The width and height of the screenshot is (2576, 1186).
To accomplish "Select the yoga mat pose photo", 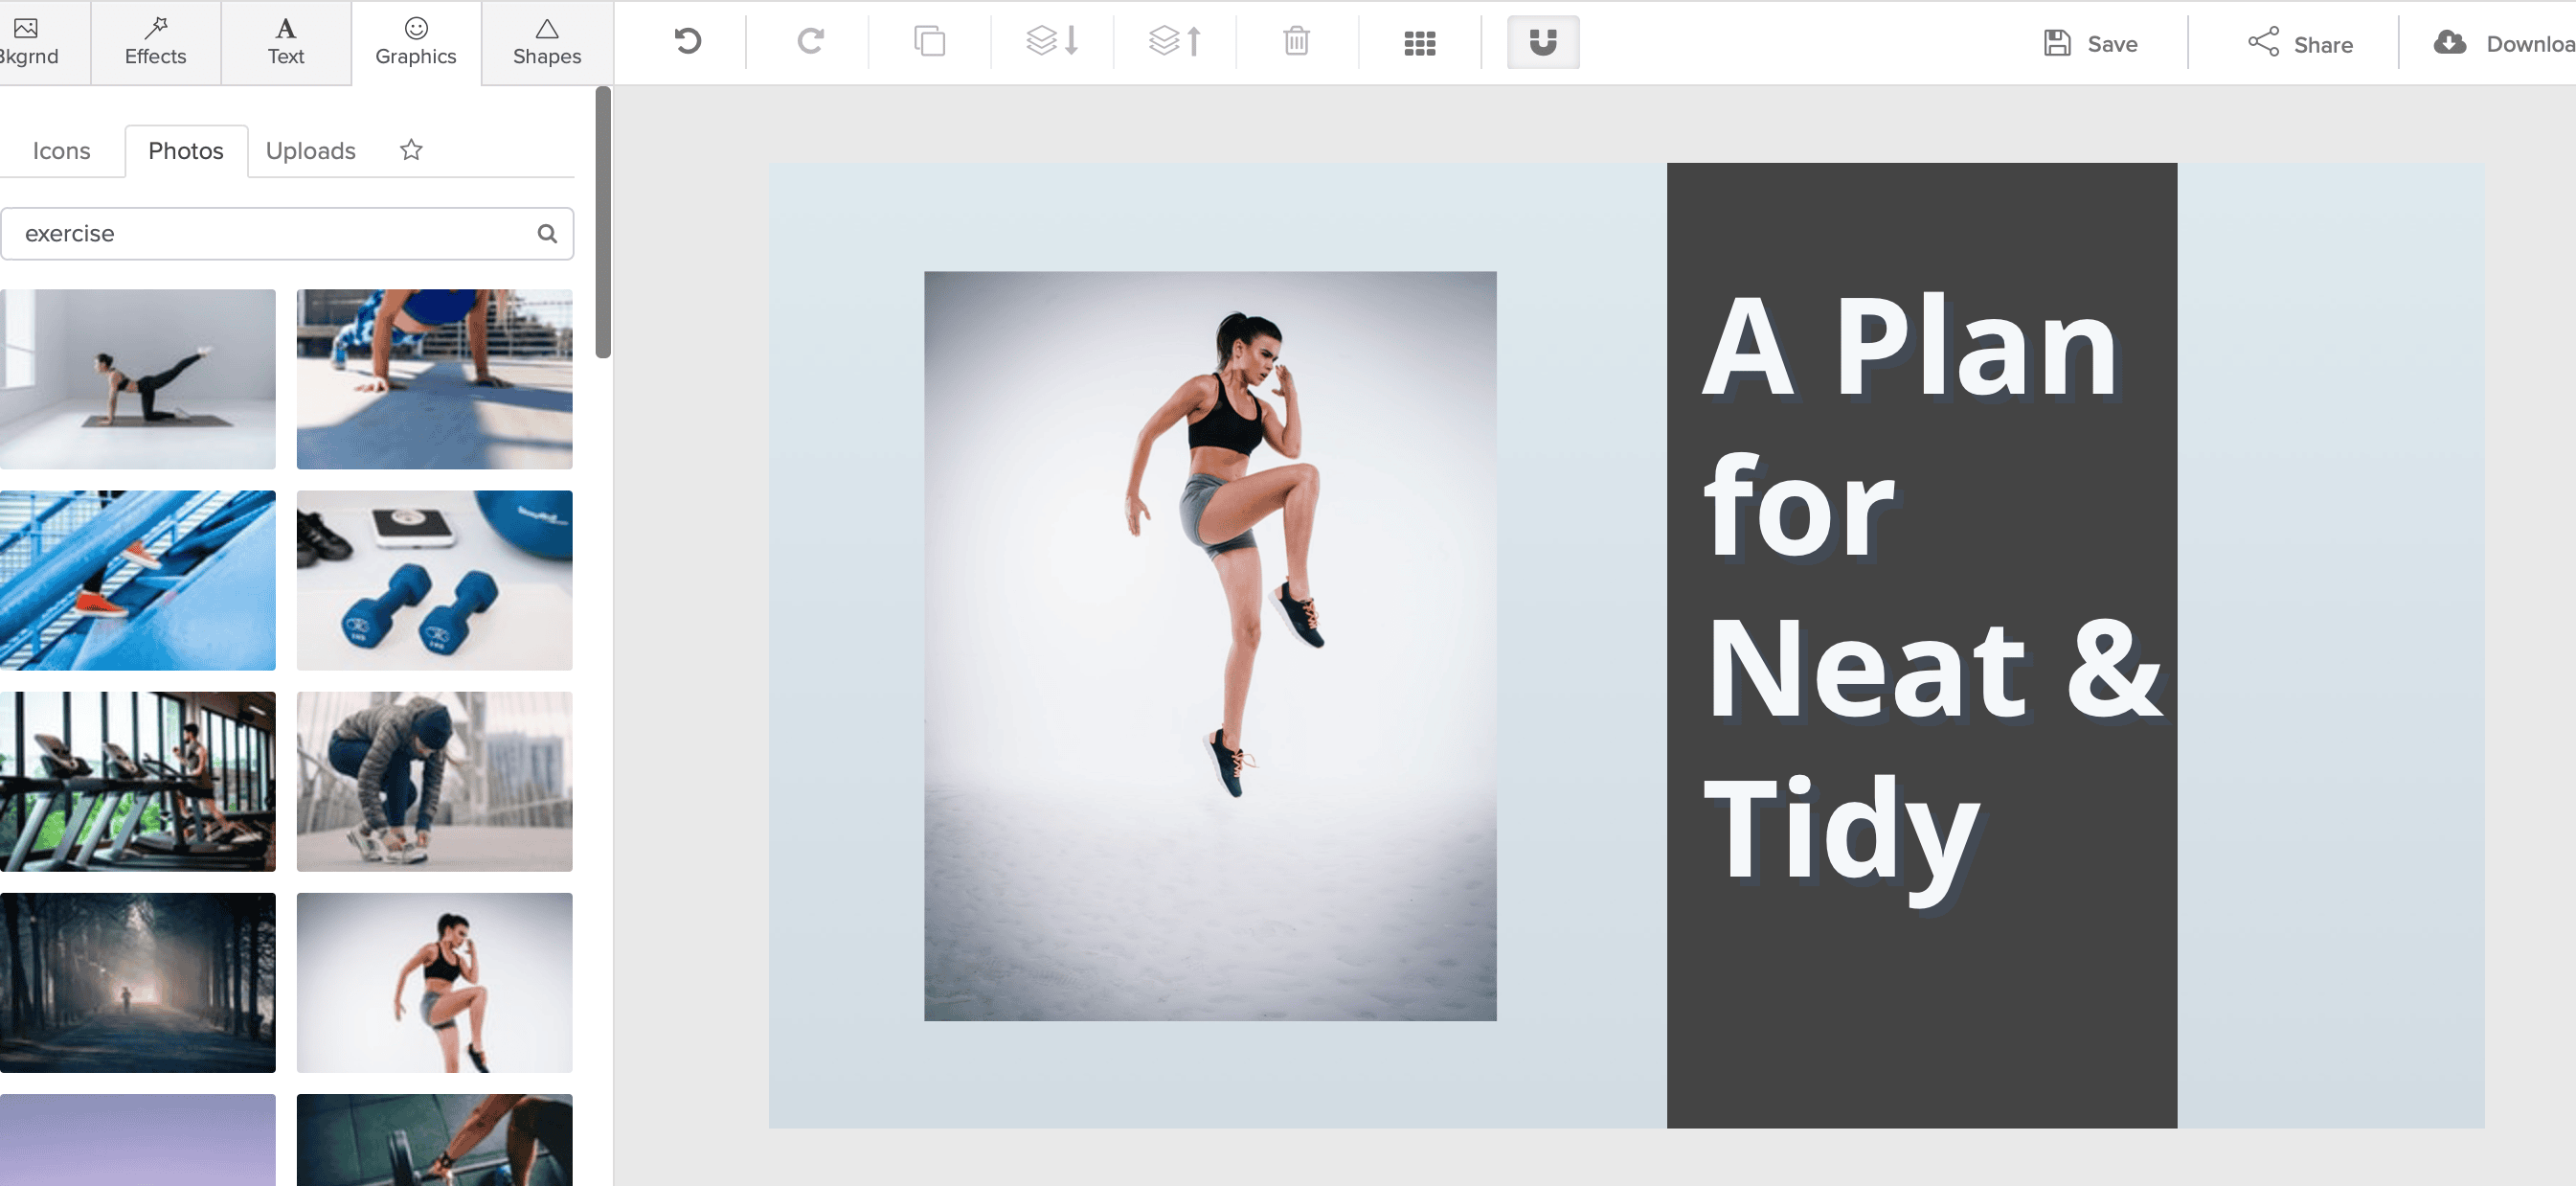I will (x=137, y=379).
